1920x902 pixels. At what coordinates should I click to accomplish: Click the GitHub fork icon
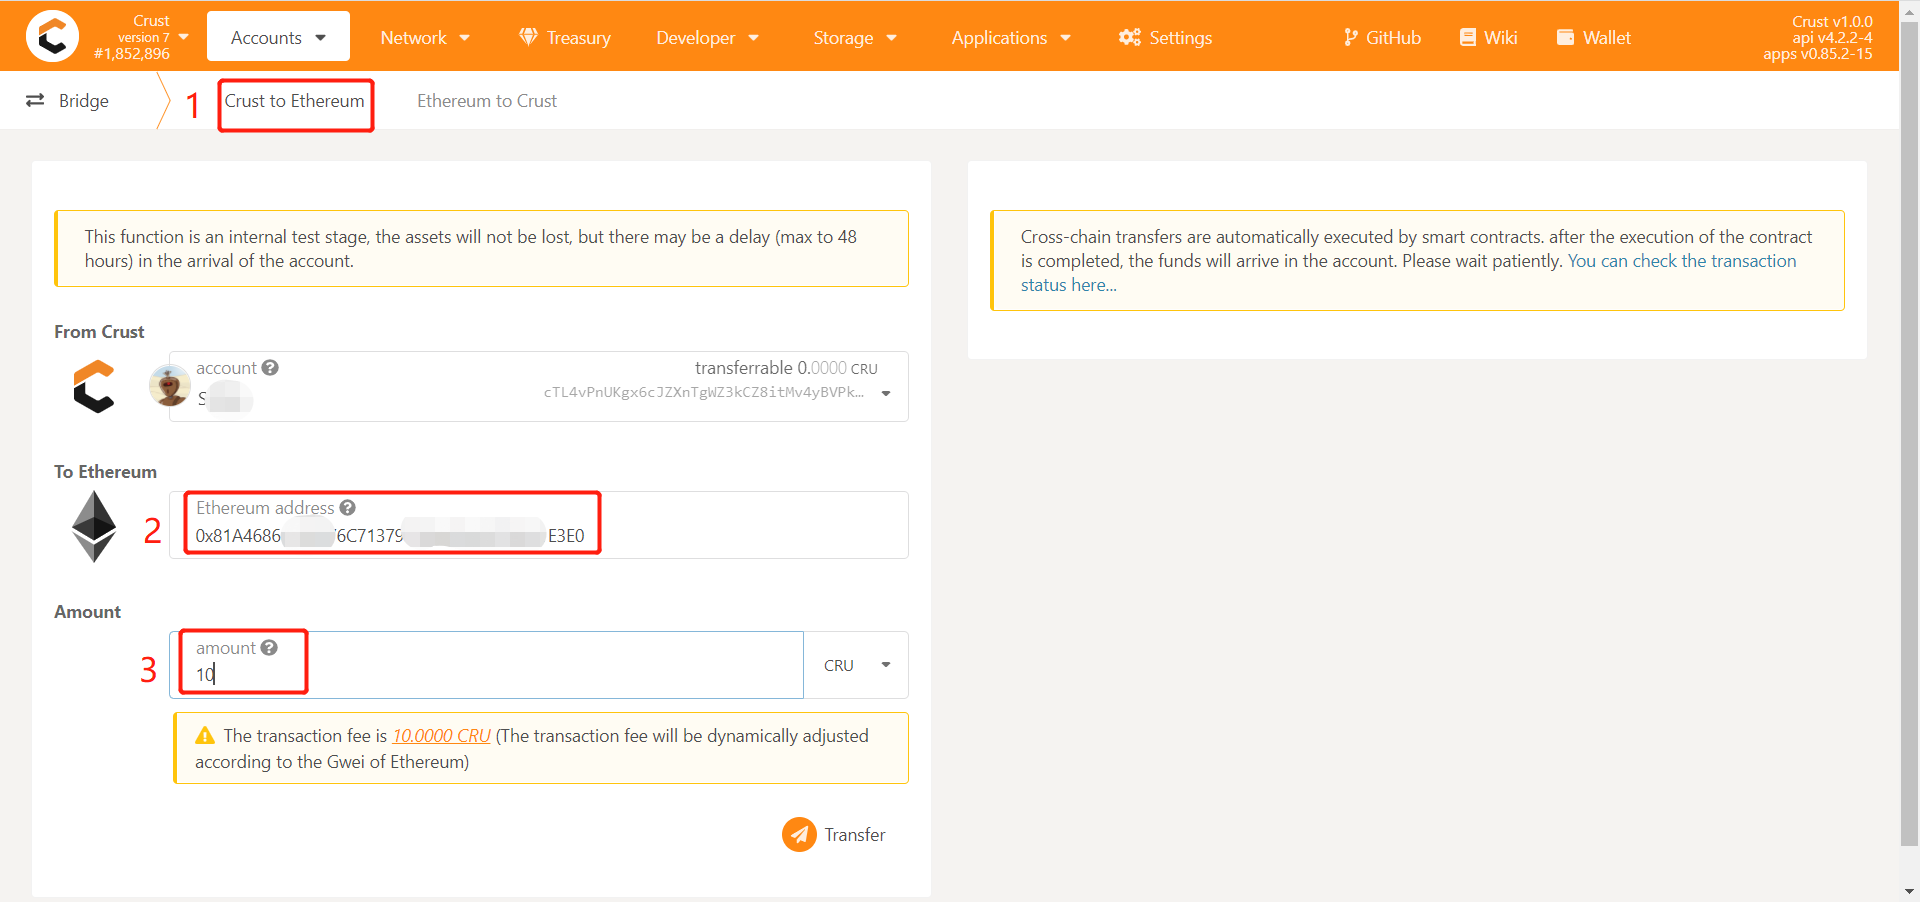point(1351,37)
